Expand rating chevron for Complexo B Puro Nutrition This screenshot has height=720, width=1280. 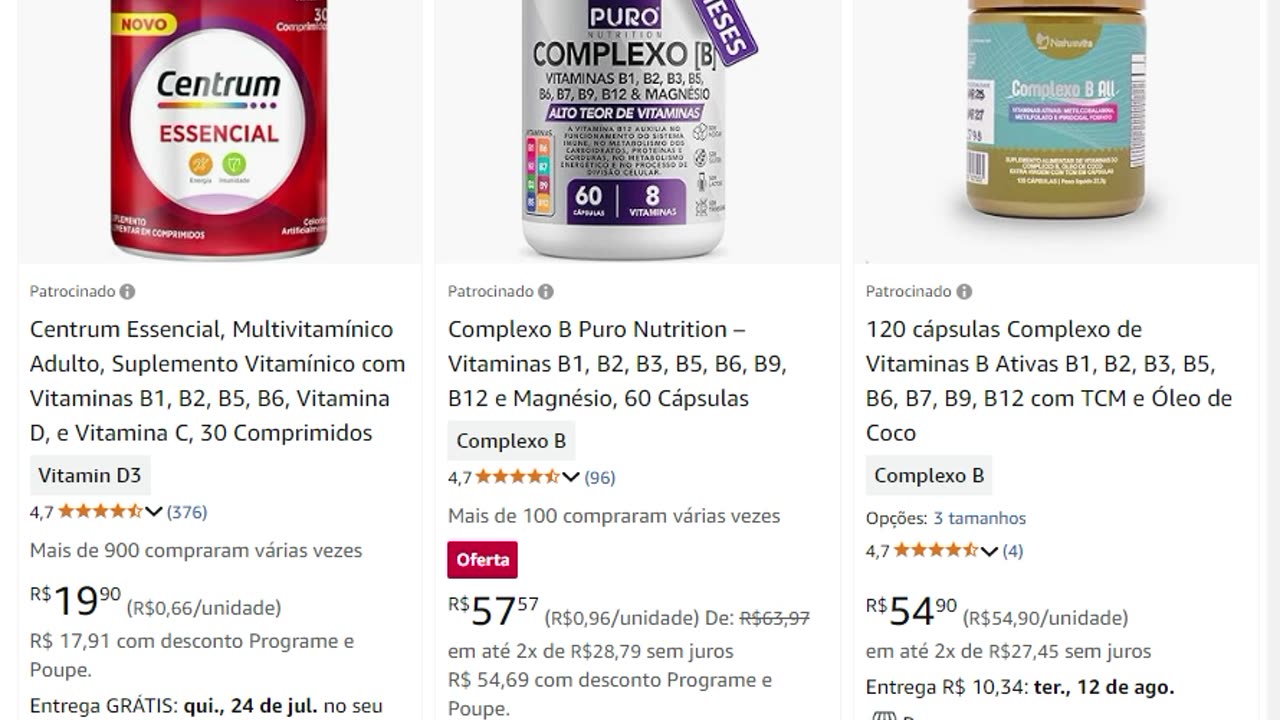pyautogui.click(x=571, y=477)
